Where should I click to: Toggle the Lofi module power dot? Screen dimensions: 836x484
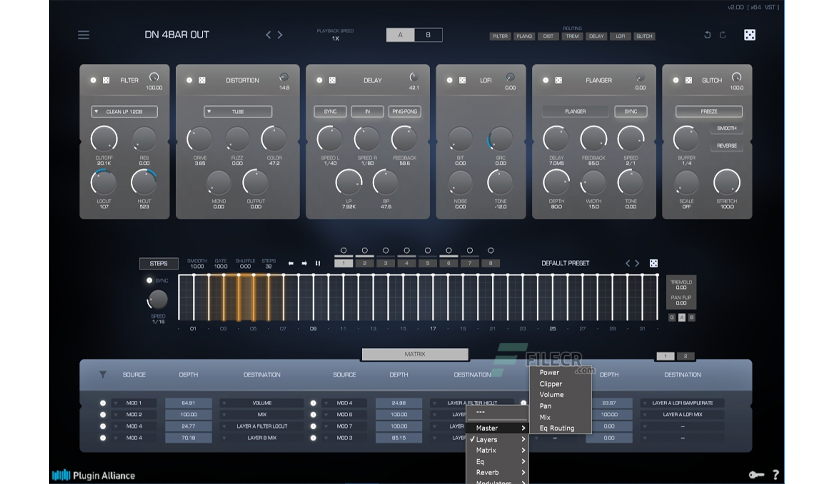(449, 80)
